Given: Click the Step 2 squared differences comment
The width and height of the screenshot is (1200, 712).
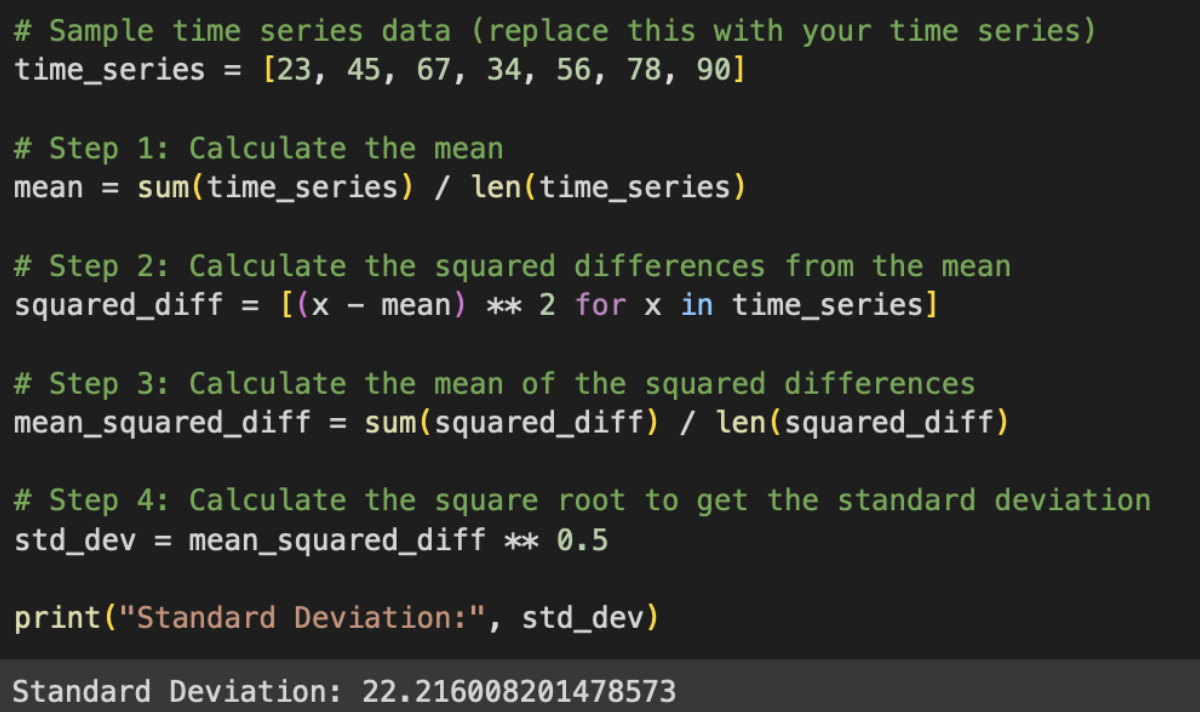Looking at the screenshot, I should (x=512, y=266).
